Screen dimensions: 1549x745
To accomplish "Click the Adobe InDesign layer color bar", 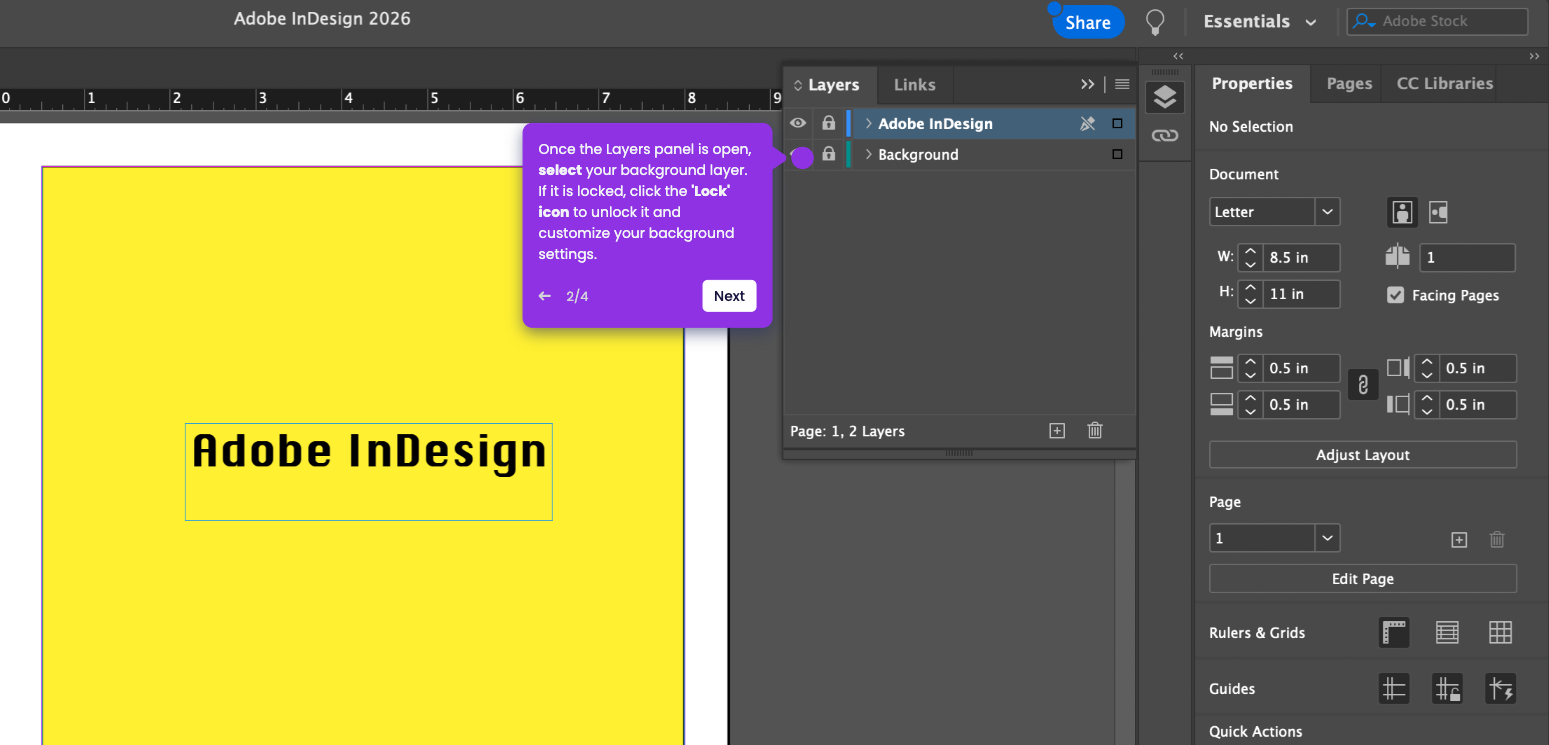I will point(849,124).
